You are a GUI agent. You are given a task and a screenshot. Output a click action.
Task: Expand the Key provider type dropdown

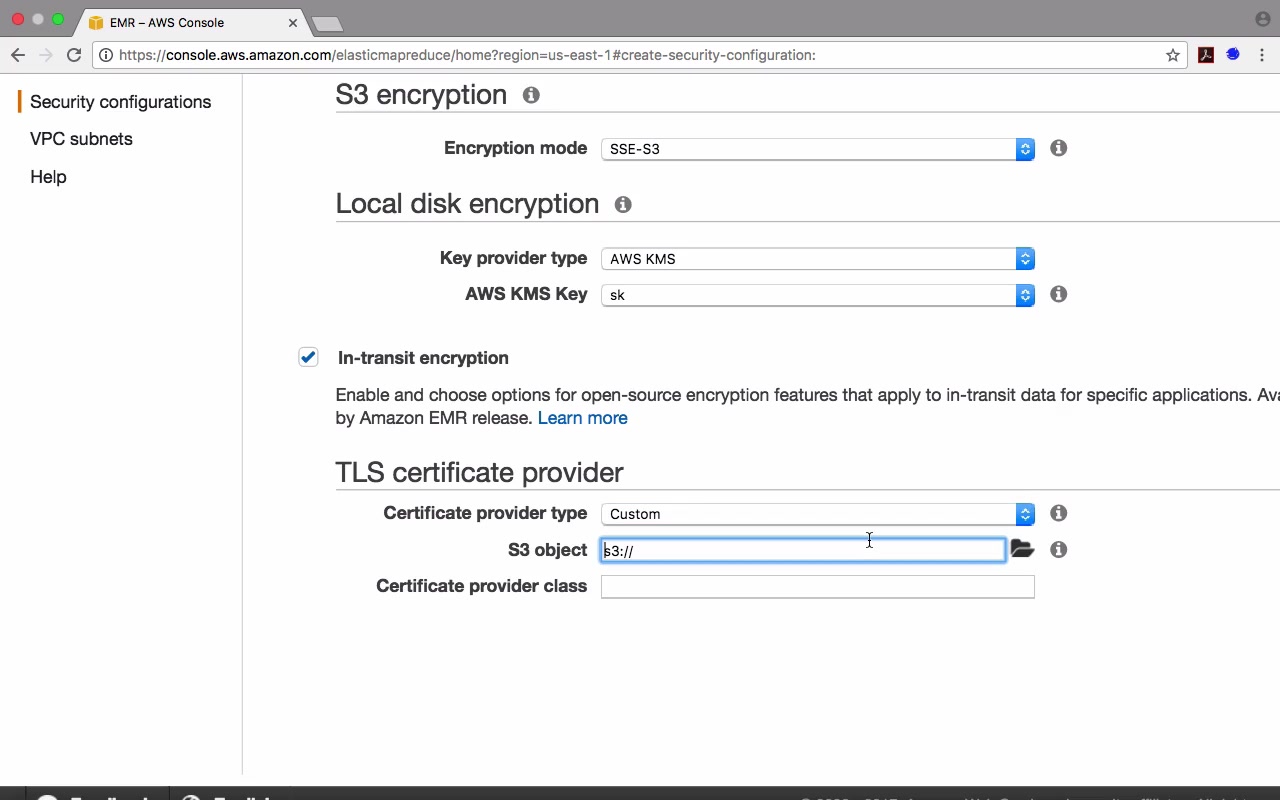pos(817,259)
